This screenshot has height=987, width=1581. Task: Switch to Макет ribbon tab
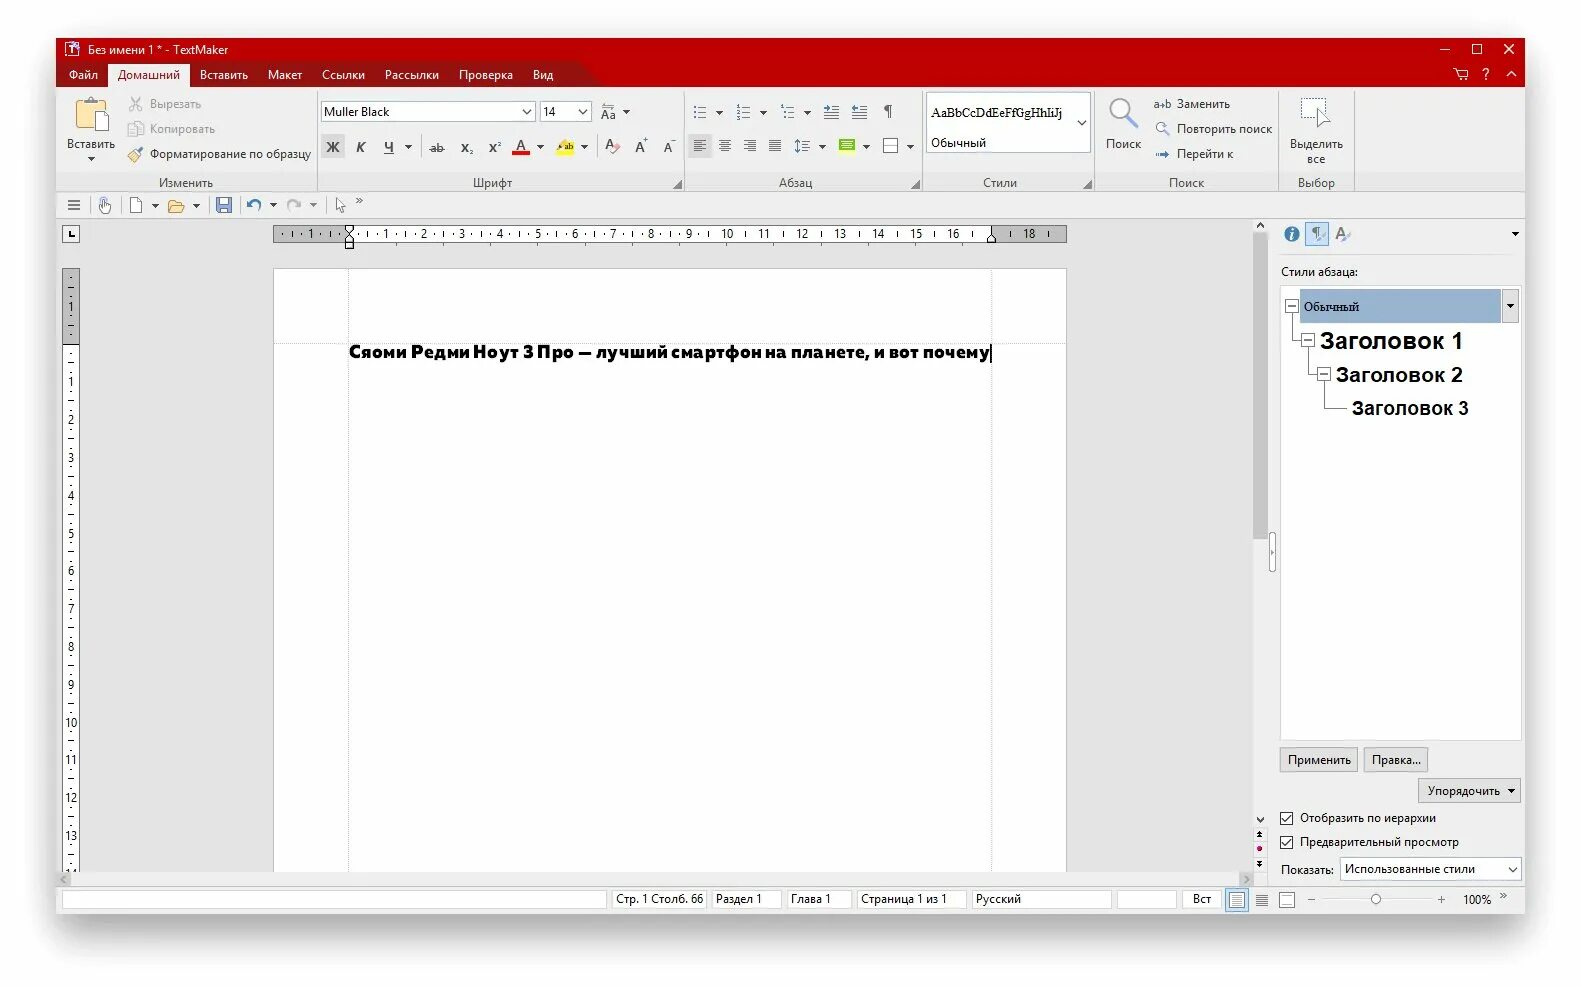[285, 75]
